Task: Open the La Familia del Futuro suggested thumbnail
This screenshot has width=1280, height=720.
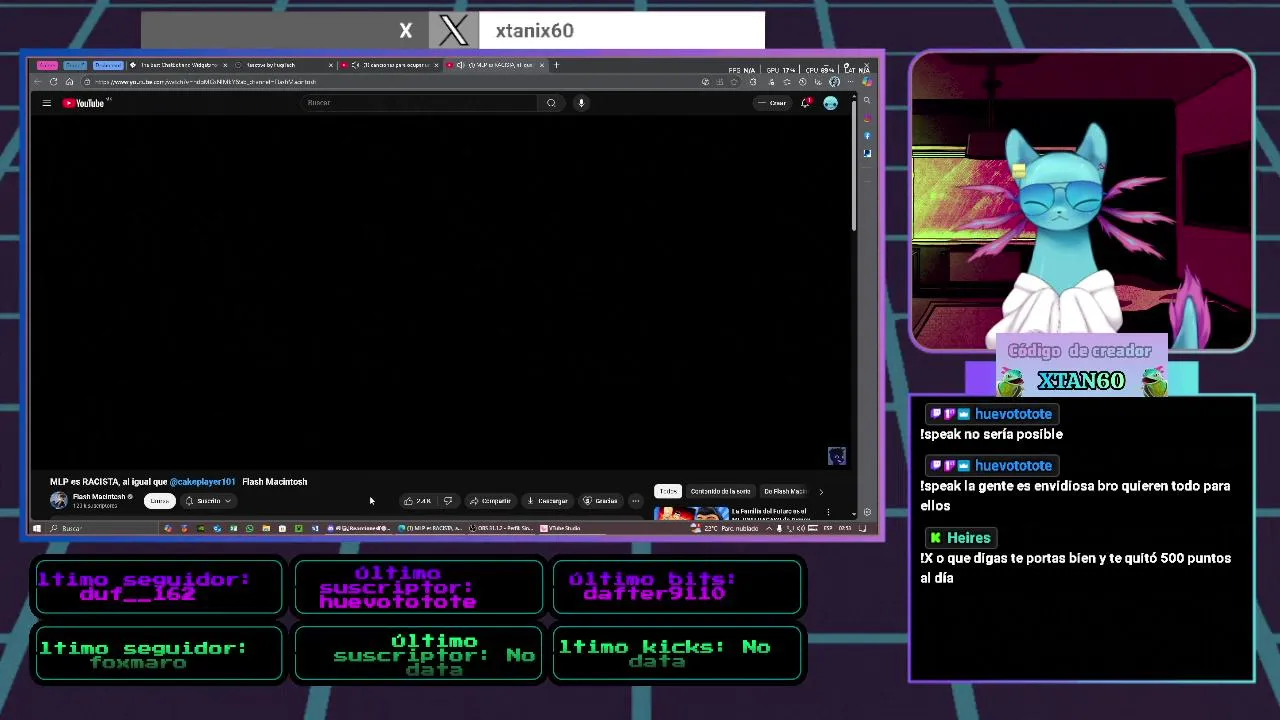Action: click(x=691, y=514)
